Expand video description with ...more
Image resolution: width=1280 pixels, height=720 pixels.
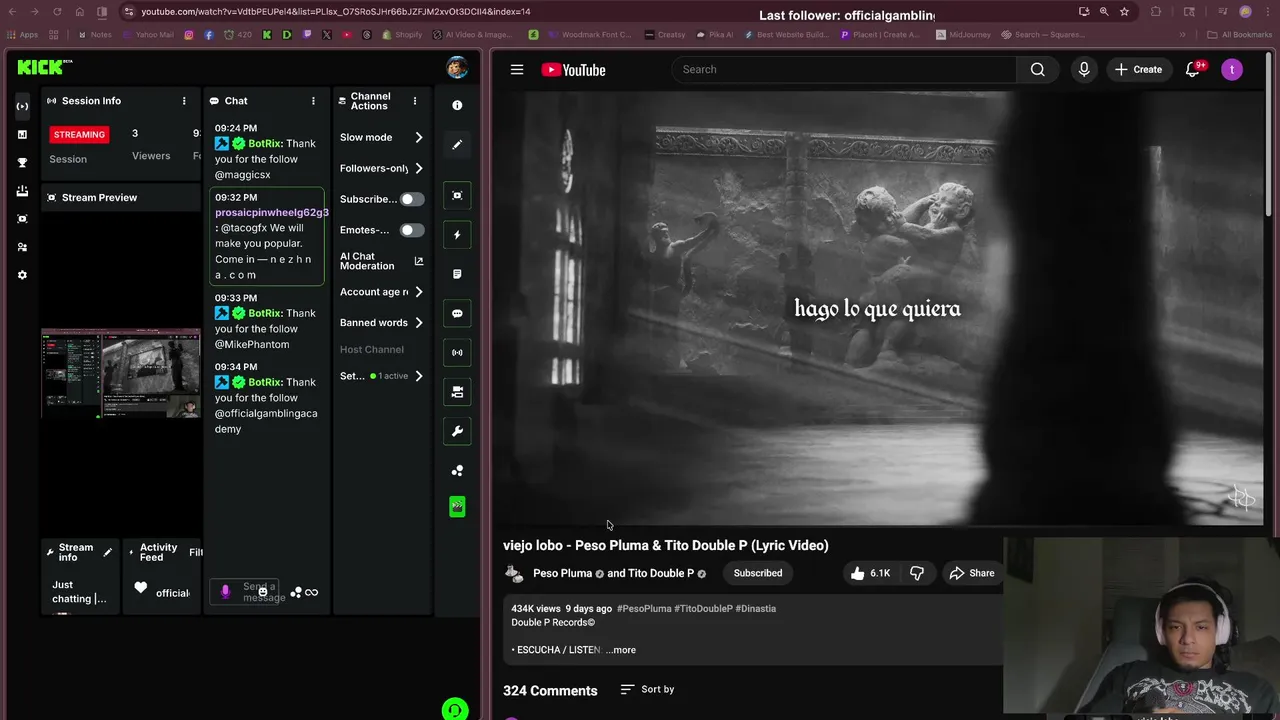click(621, 650)
